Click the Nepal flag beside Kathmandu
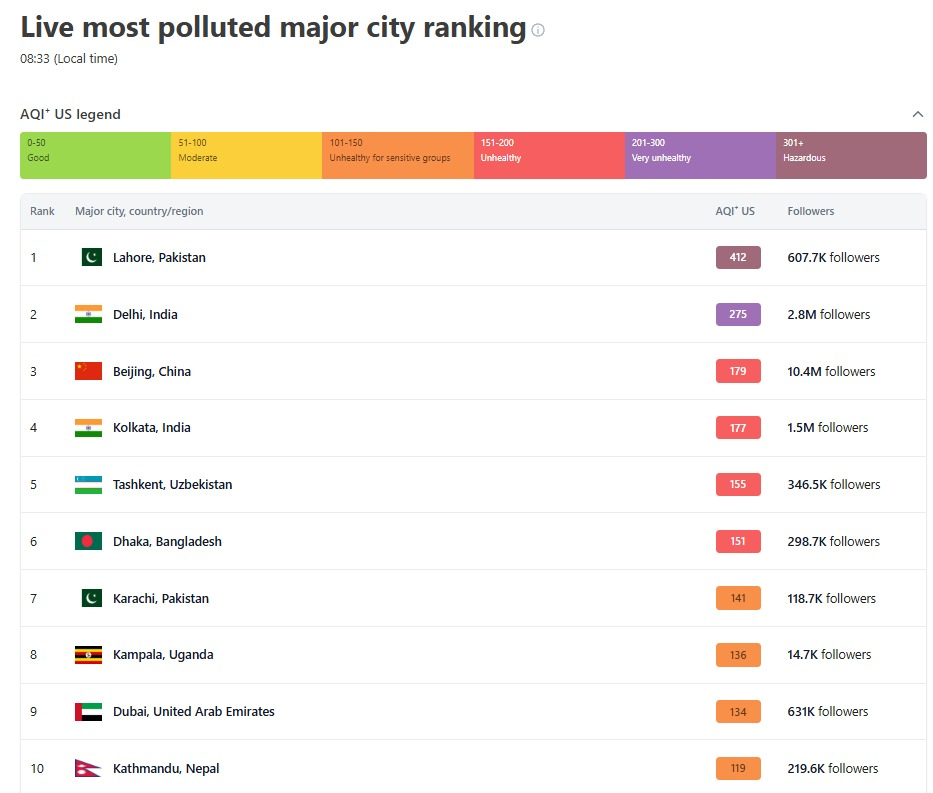Viewport: 933px width, 793px height. click(88, 769)
